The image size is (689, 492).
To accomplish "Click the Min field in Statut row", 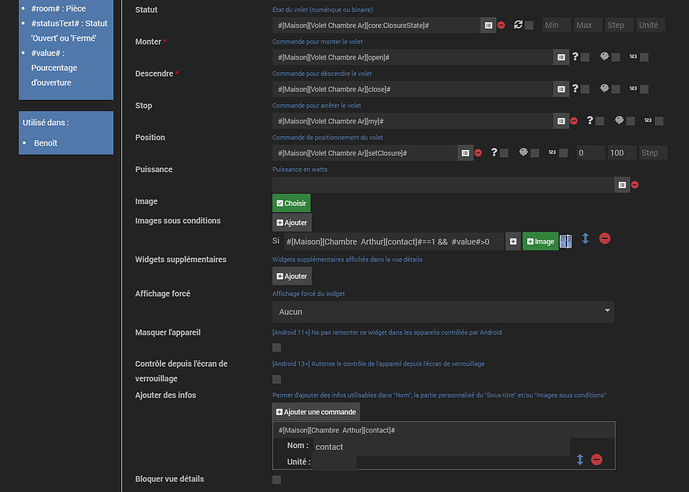I will tap(556, 25).
